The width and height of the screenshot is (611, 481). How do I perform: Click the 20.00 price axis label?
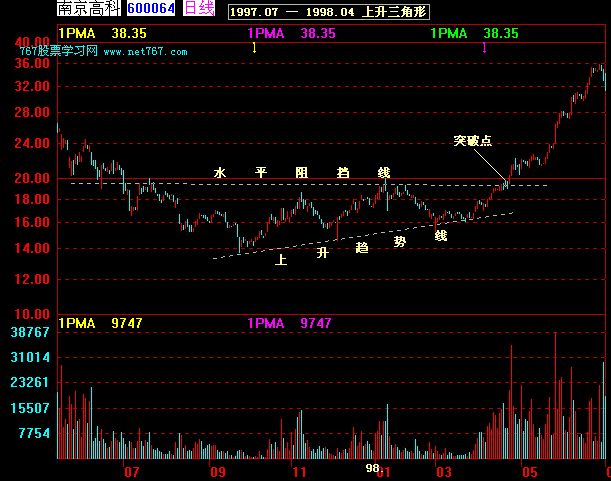(x=32, y=179)
